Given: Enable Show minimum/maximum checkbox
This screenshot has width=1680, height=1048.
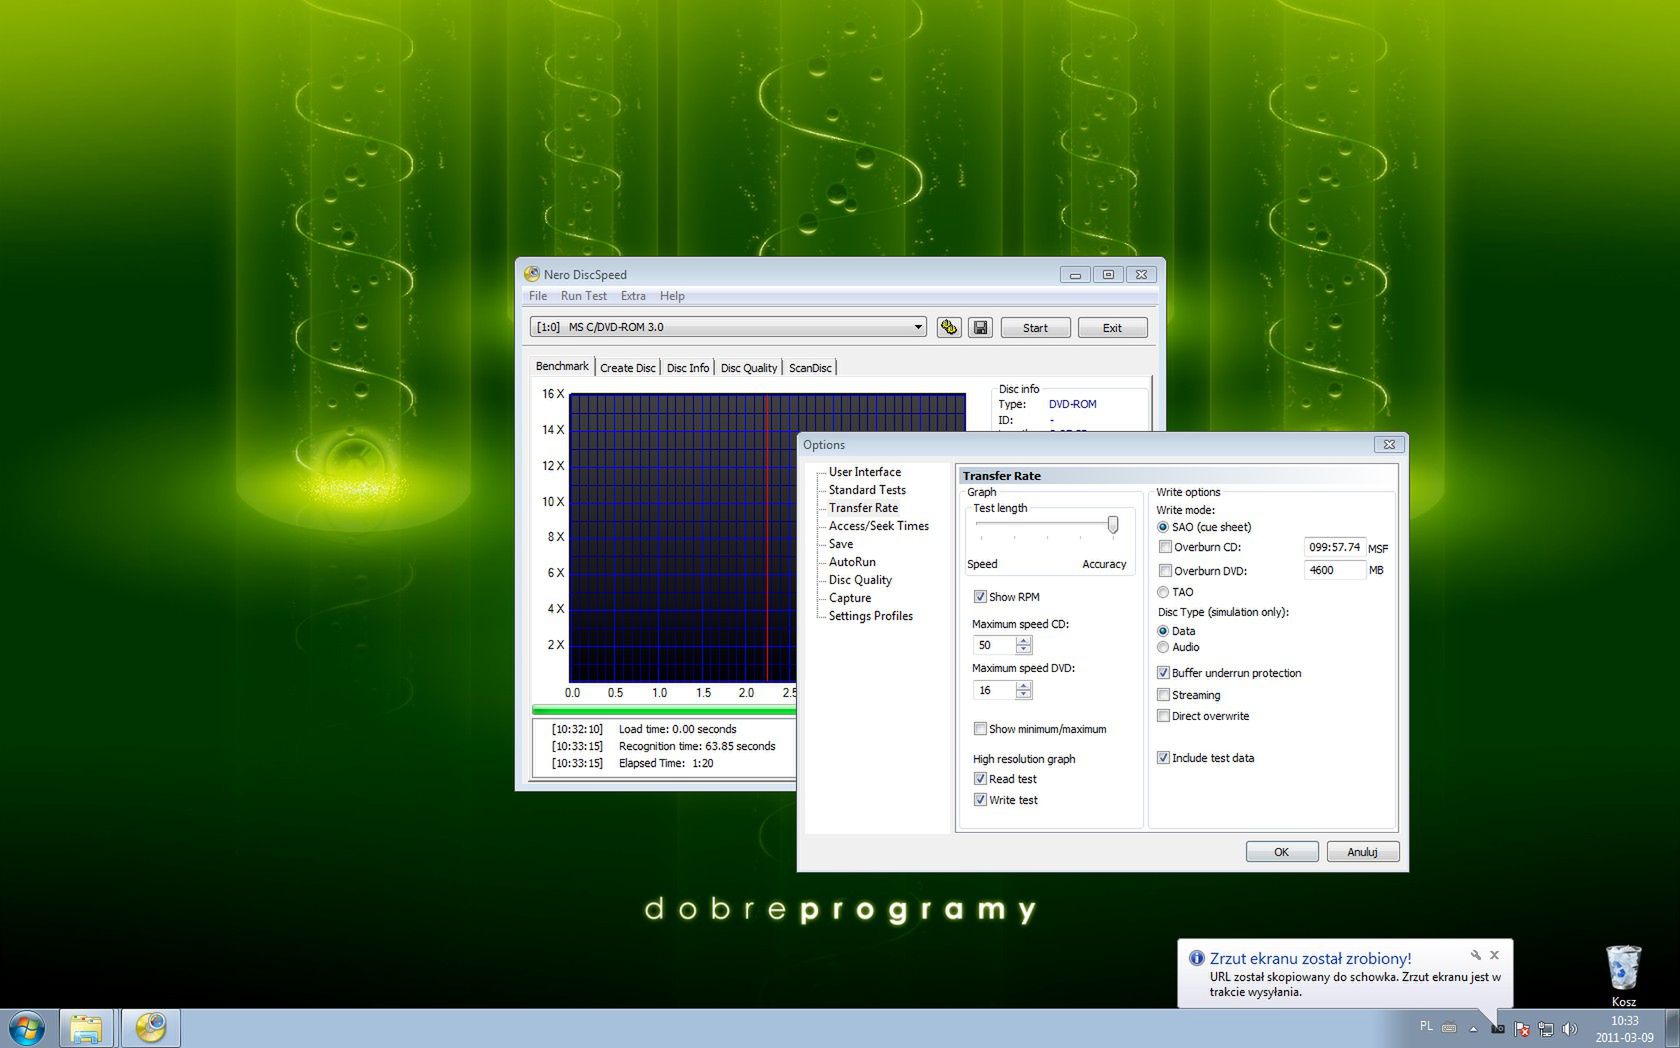Looking at the screenshot, I should pos(980,729).
